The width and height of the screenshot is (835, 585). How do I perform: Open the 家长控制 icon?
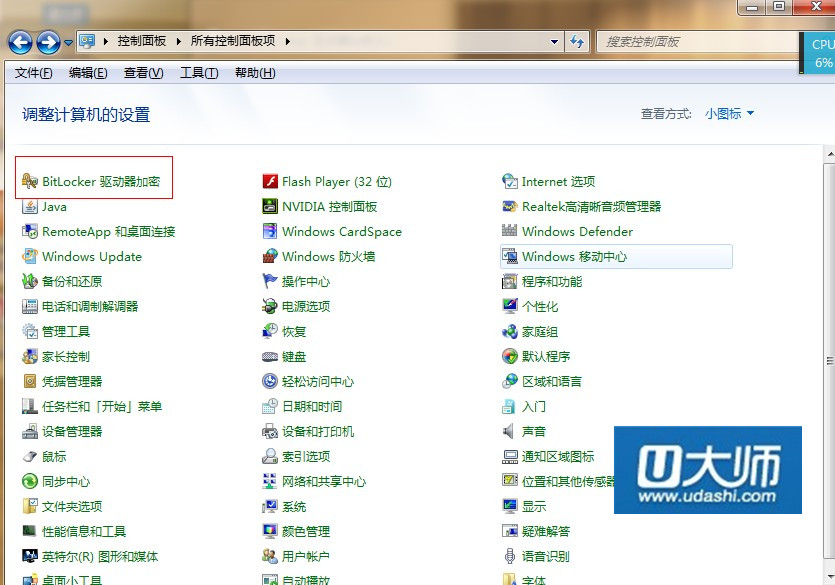(x=29, y=357)
